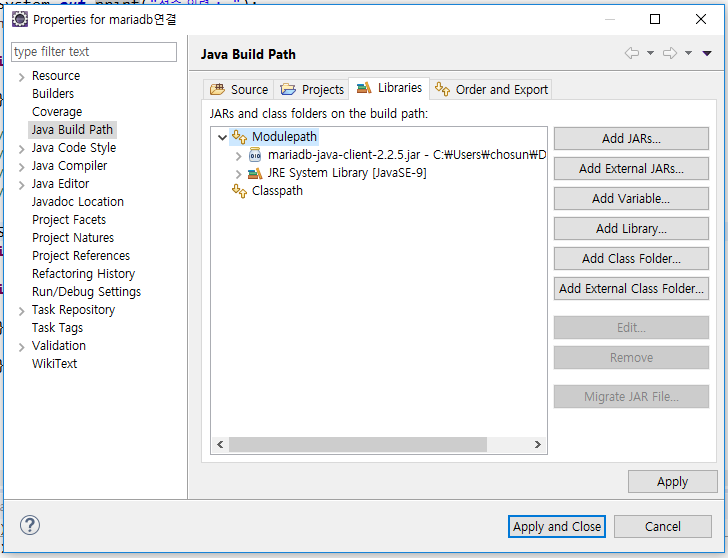
Task: Open Run/Debug Settings page
Action: pos(86,292)
